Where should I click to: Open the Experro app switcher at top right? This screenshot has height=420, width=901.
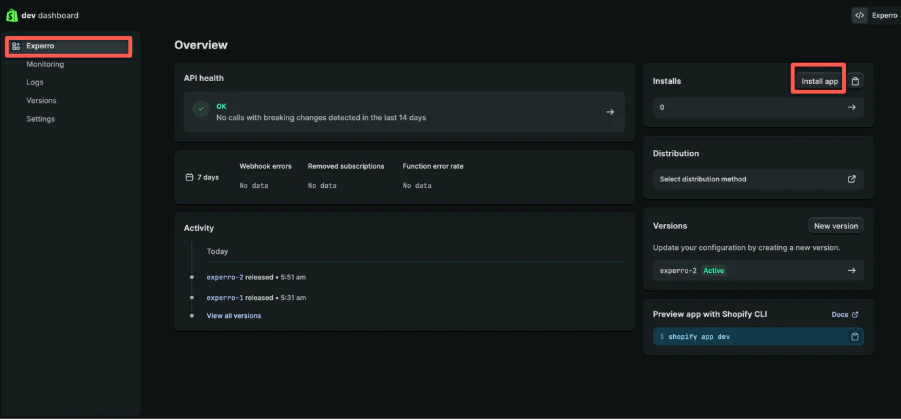[876, 16]
